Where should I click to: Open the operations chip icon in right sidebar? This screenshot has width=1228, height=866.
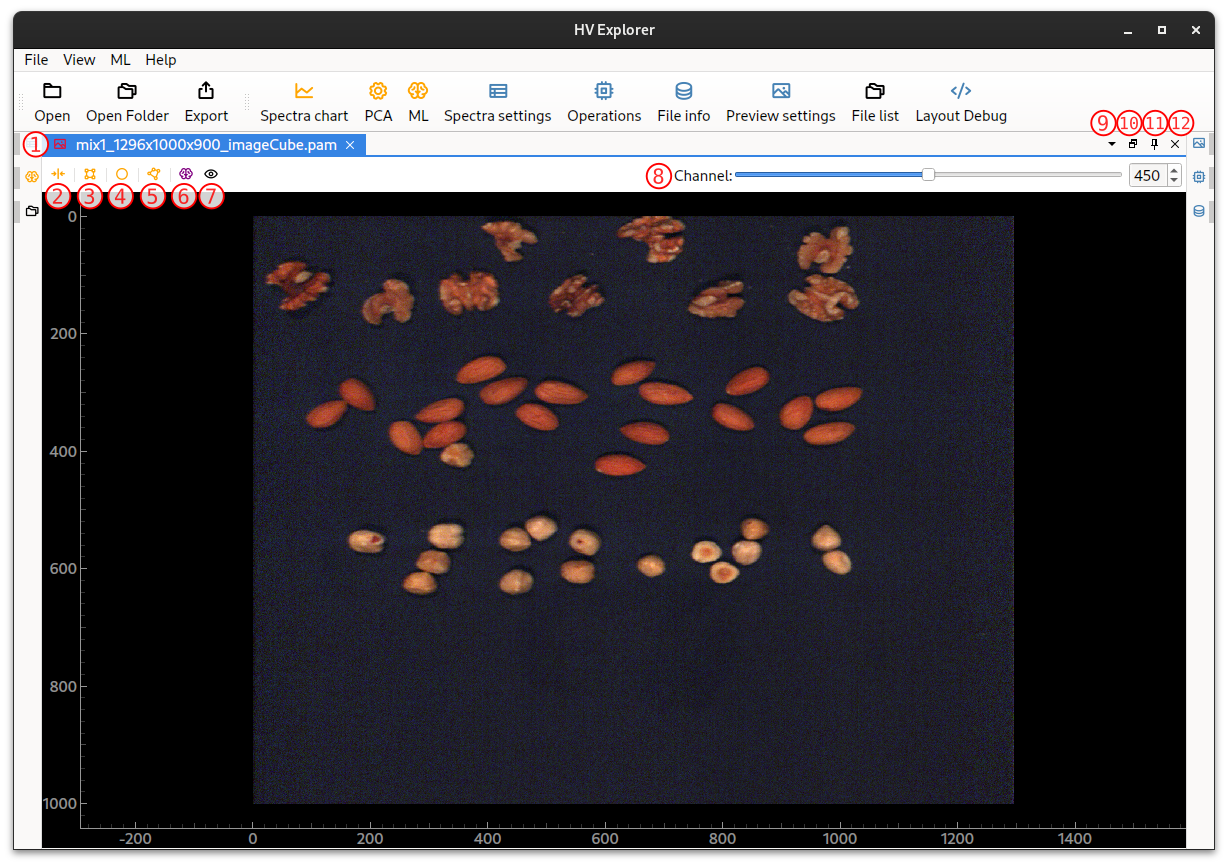pyautogui.click(x=1199, y=176)
